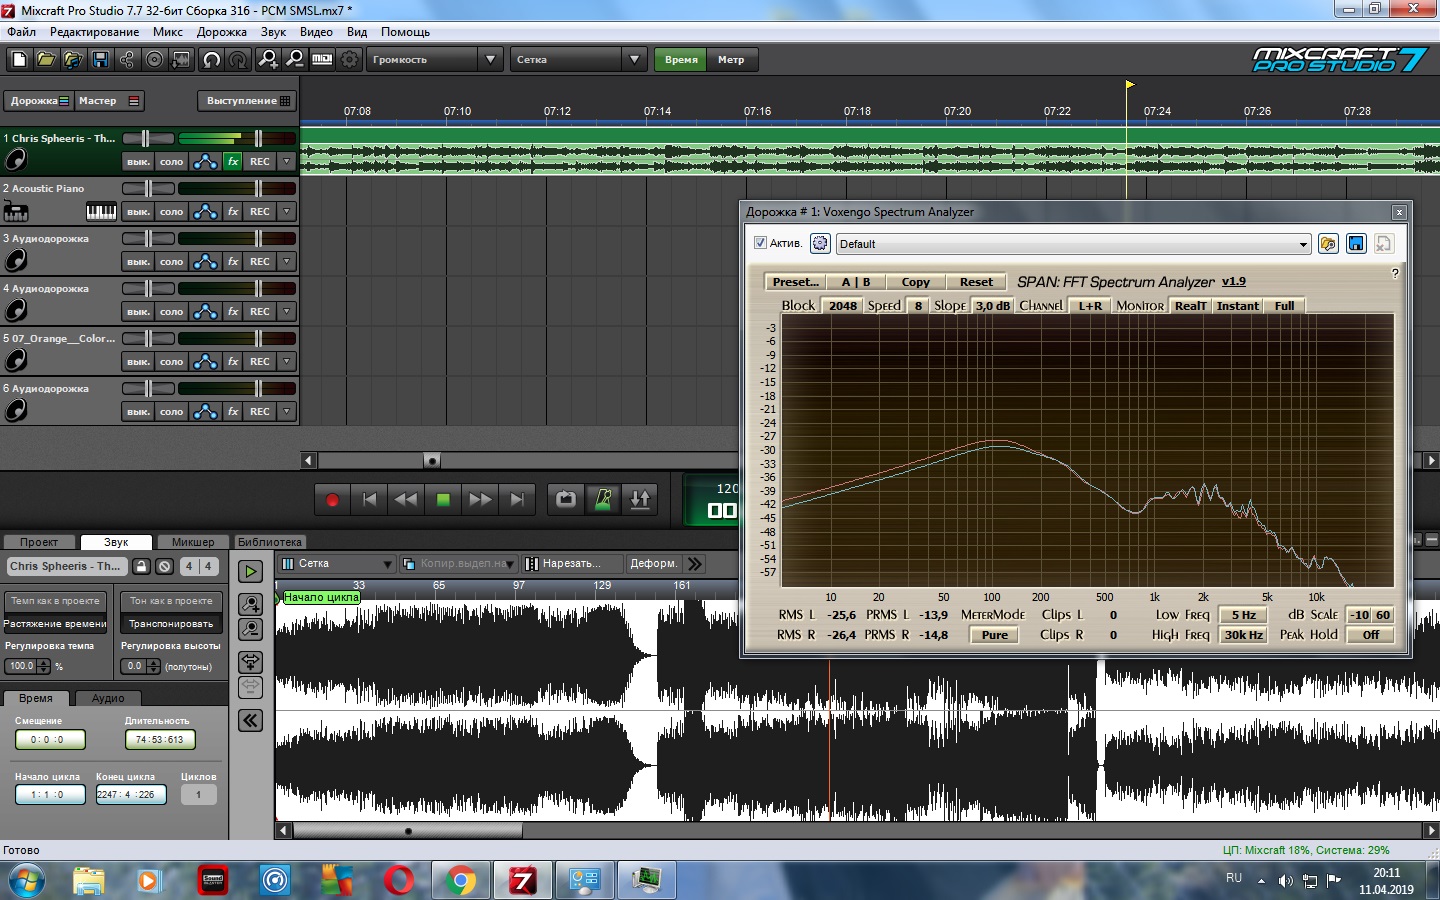The image size is (1440, 900).
Task: Adjust the Chris Spheeris track volume slider
Action: click(257, 138)
